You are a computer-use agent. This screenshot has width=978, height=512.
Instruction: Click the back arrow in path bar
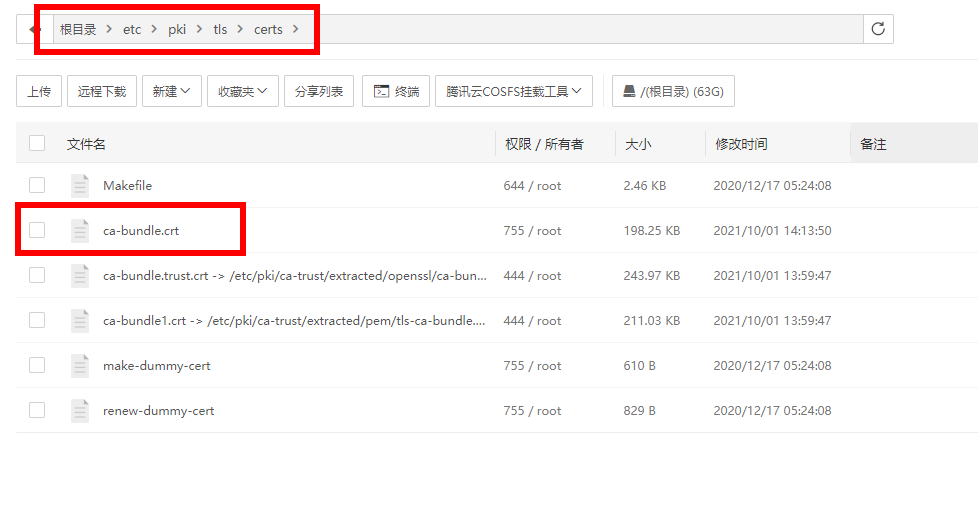[x=35, y=29]
